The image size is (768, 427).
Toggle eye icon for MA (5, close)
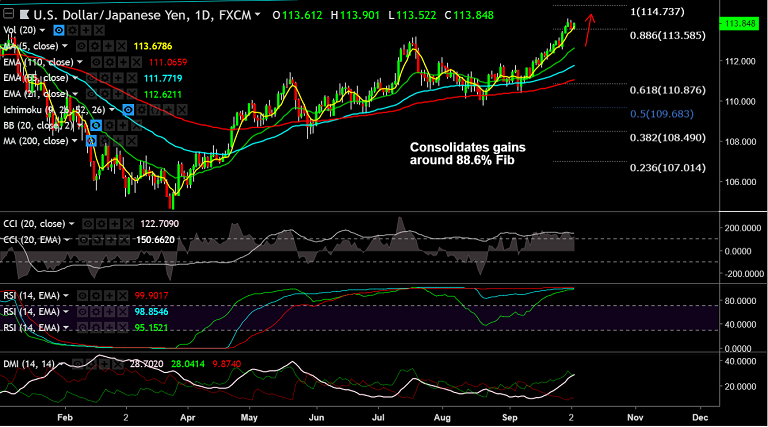(81, 47)
